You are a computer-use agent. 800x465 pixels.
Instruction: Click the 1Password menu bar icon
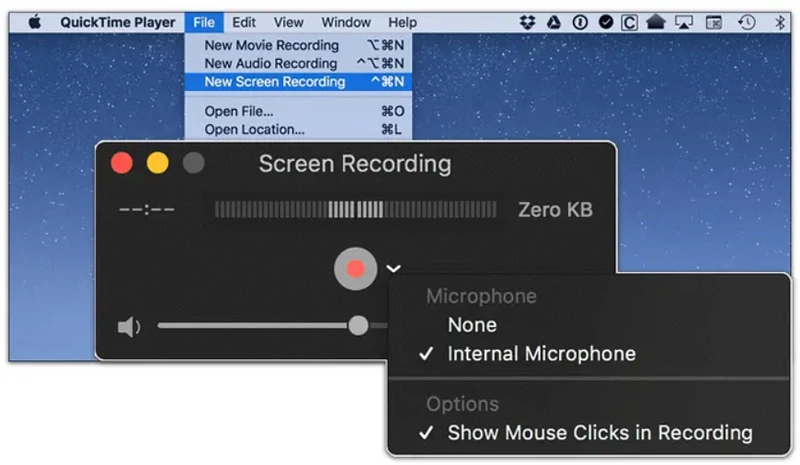coord(580,22)
